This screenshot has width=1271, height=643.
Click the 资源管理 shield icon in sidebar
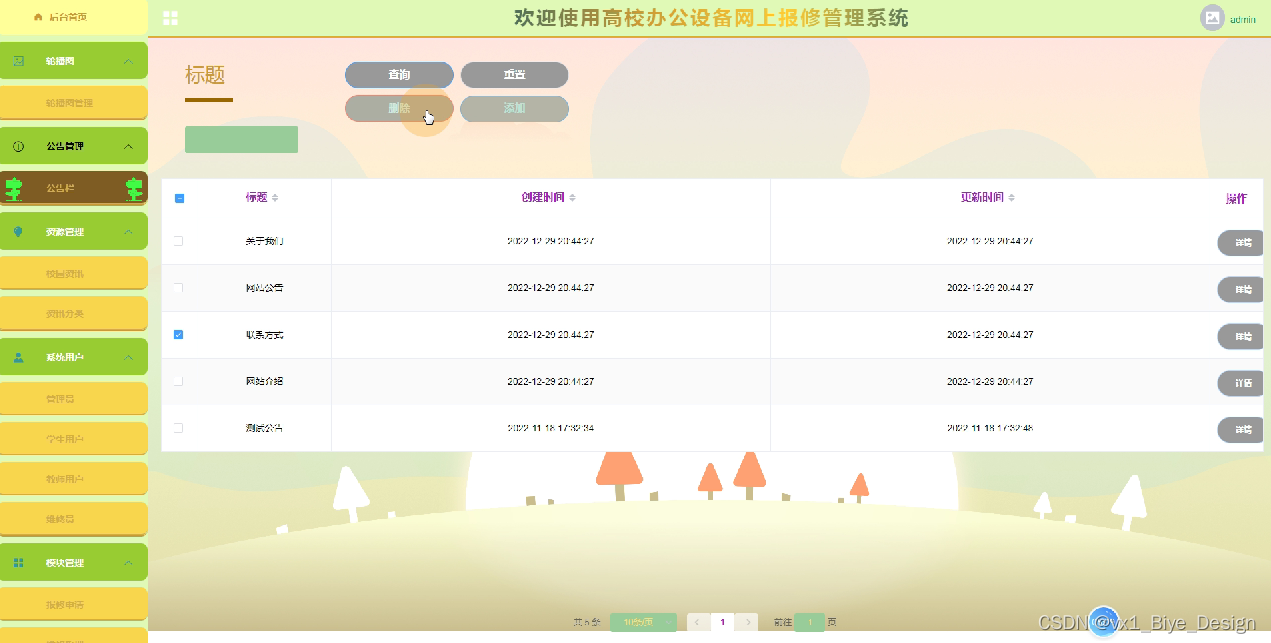(x=18, y=231)
